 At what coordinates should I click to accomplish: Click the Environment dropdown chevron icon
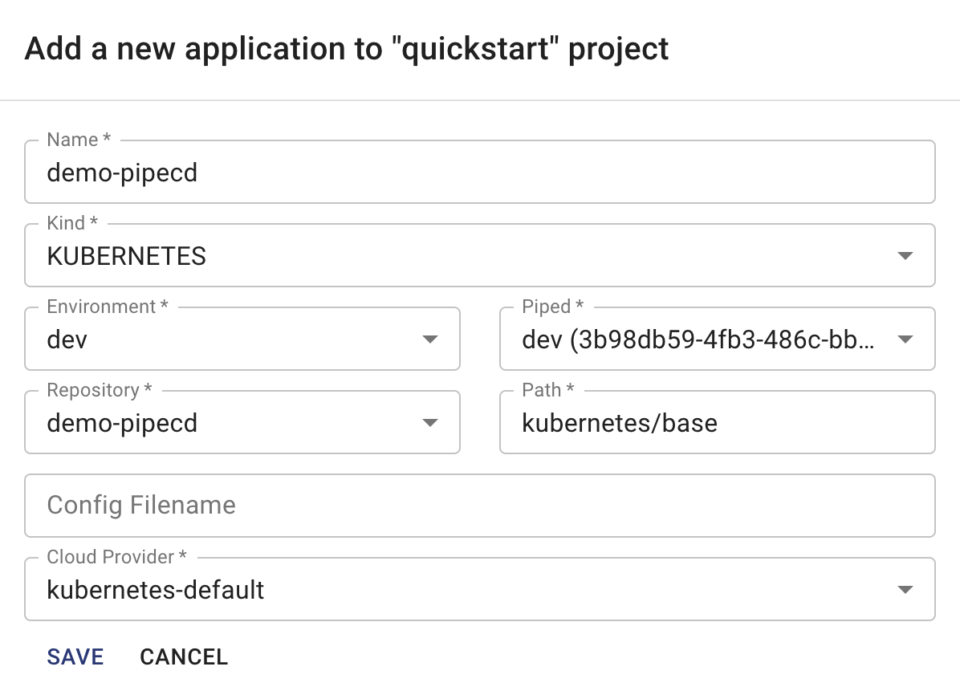pos(432,339)
